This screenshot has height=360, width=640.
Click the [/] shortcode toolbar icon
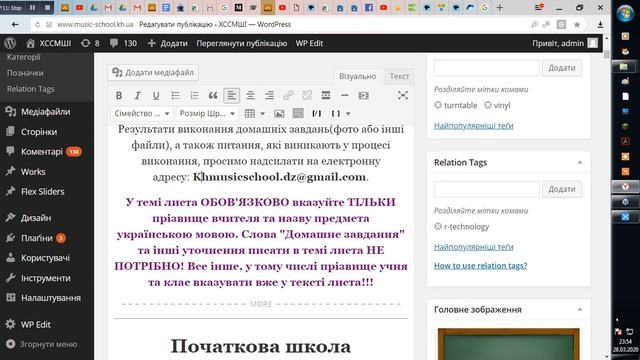click(x=317, y=113)
